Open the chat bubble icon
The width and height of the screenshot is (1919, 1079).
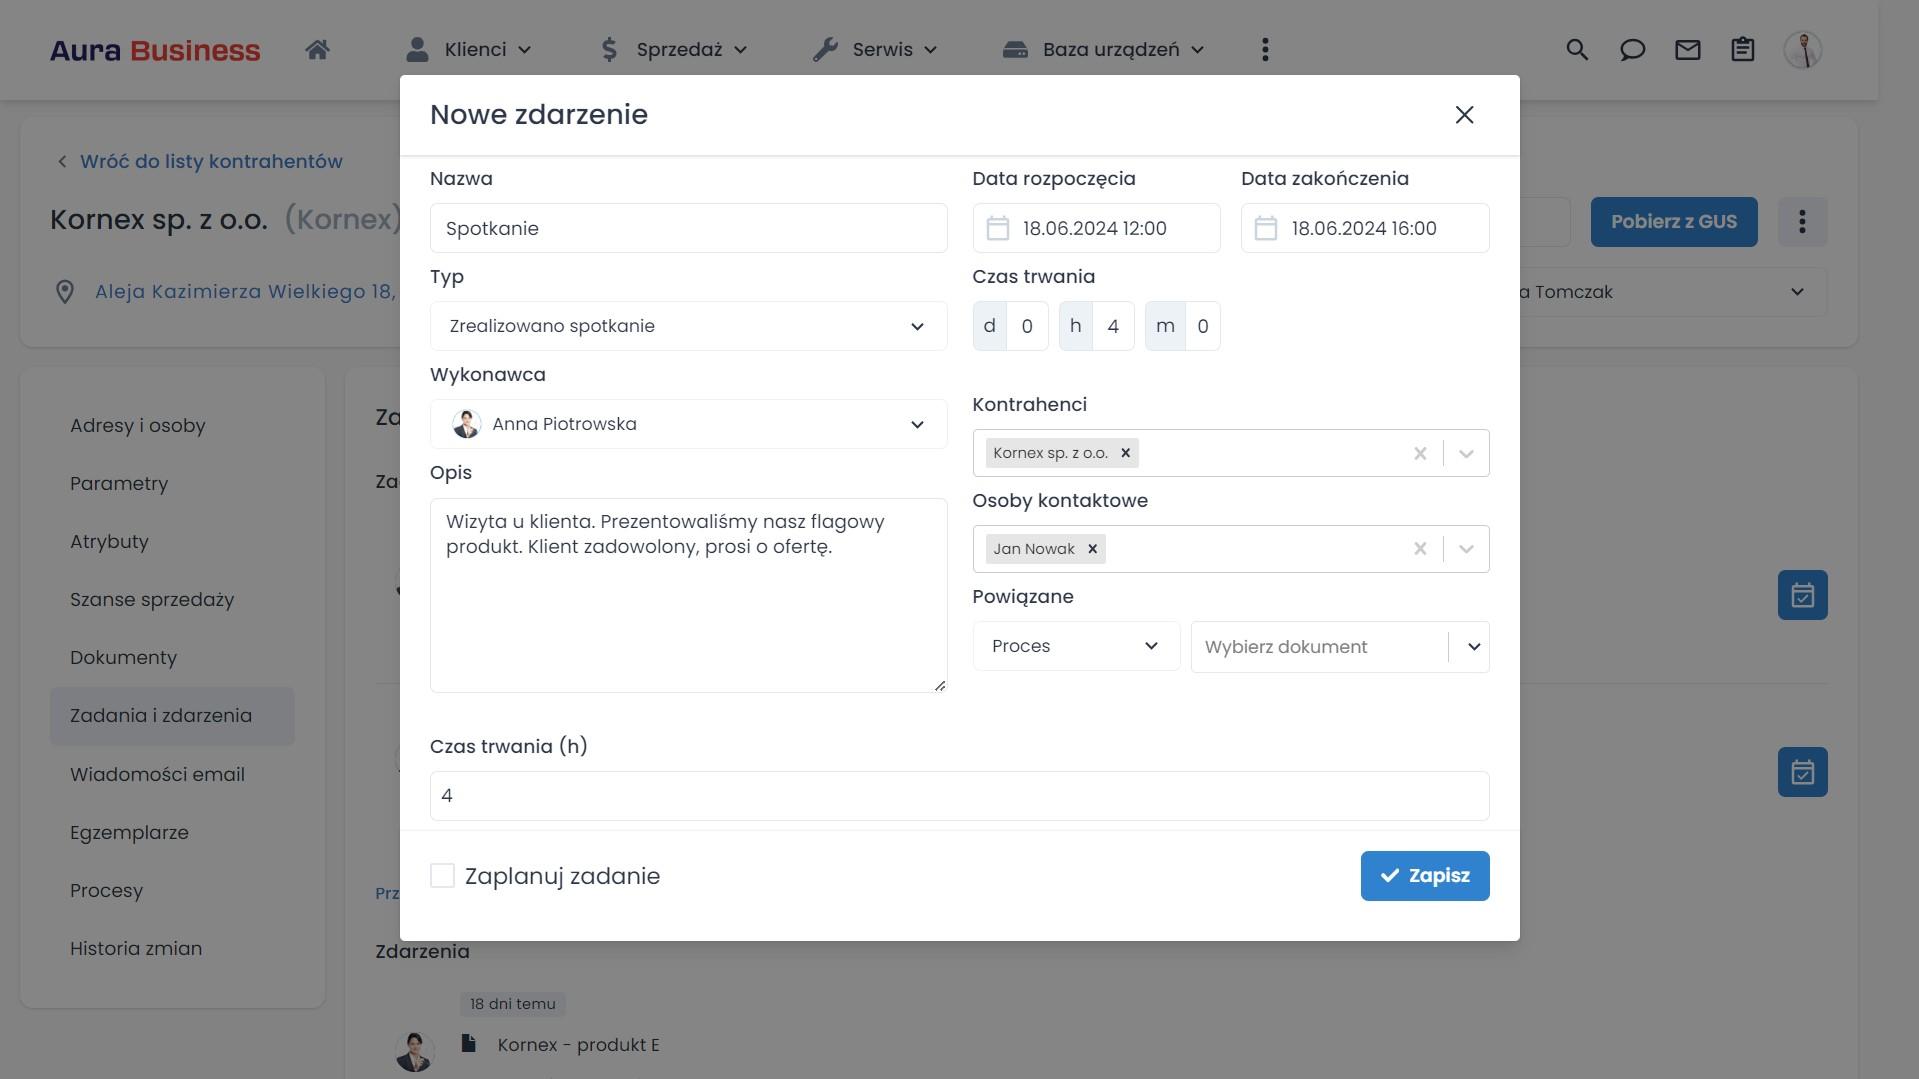pyautogui.click(x=1632, y=49)
